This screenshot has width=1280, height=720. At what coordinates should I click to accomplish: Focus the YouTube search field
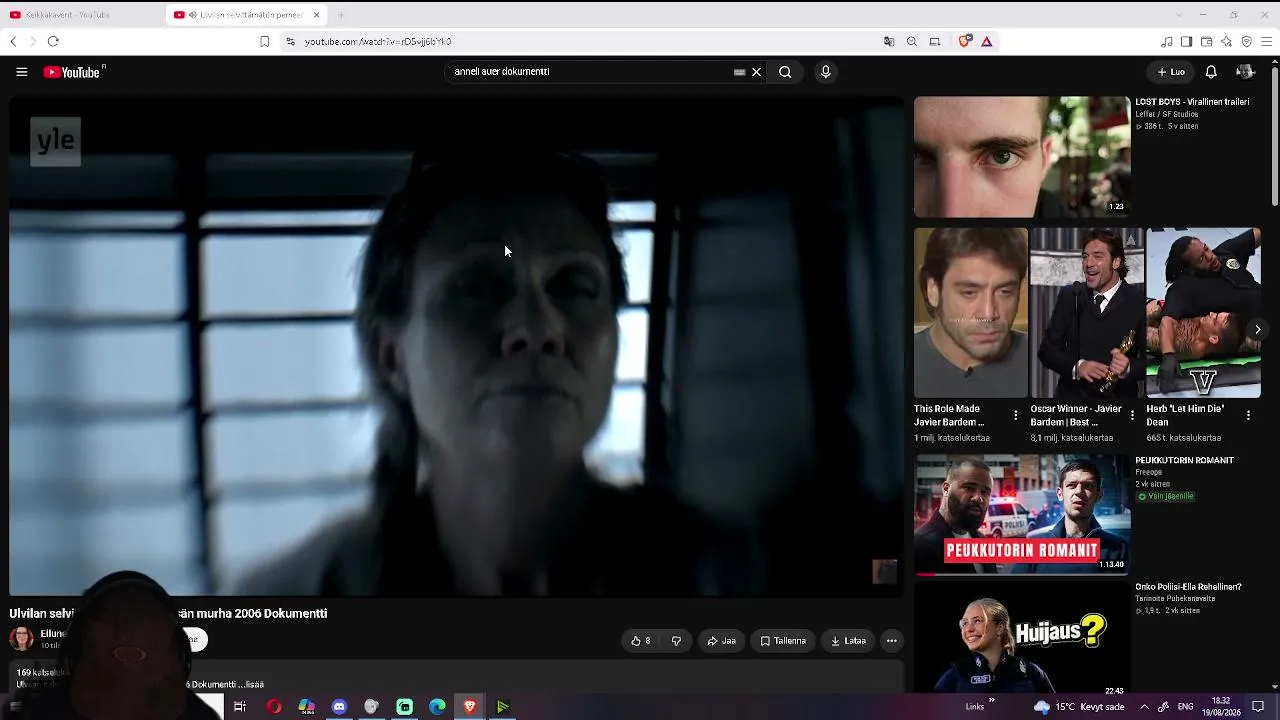tap(590, 72)
